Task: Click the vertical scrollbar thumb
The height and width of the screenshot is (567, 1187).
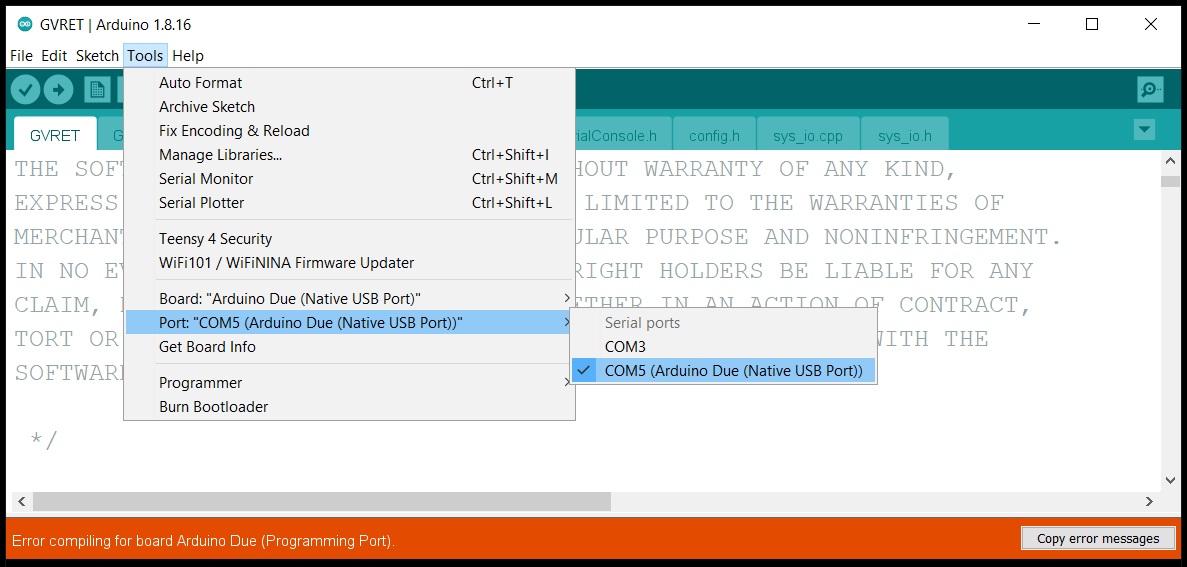Action: tap(1170, 181)
